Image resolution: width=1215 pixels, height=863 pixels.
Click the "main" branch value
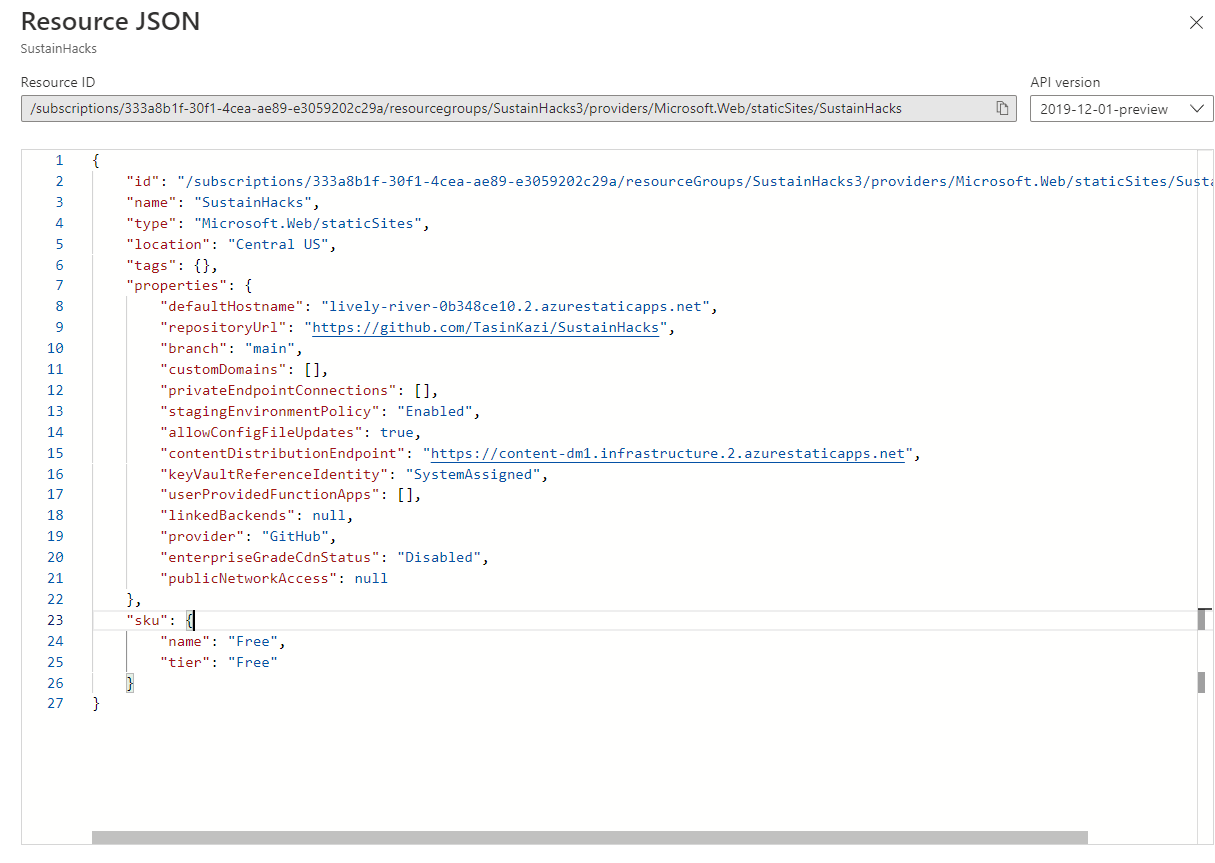[270, 348]
